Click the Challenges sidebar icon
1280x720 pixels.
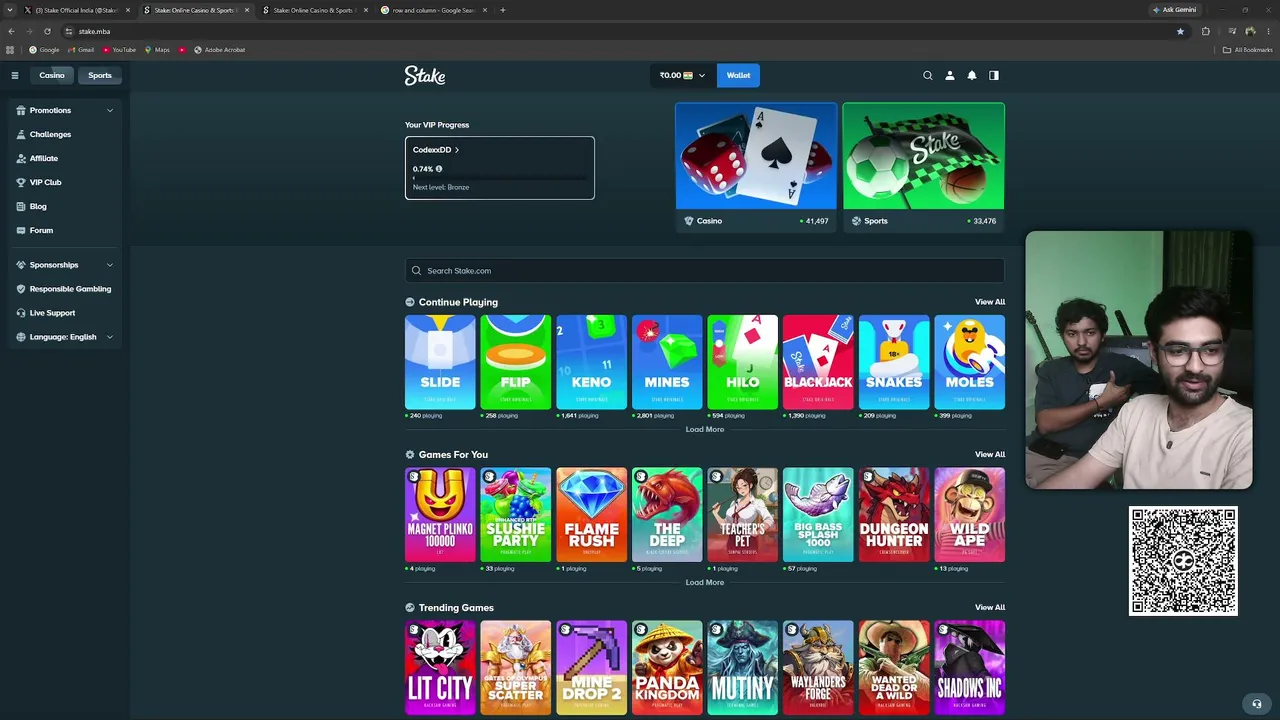coord(21,134)
